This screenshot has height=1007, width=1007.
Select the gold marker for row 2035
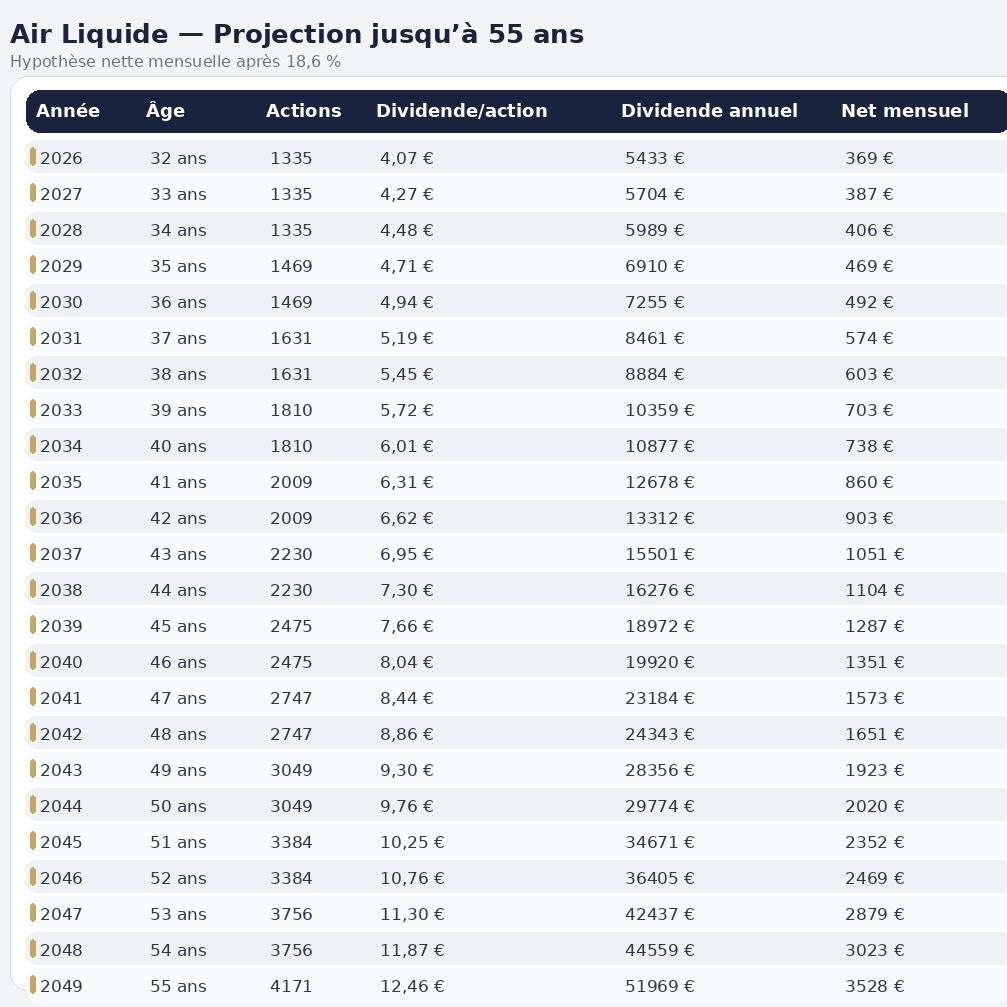click(33, 481)
